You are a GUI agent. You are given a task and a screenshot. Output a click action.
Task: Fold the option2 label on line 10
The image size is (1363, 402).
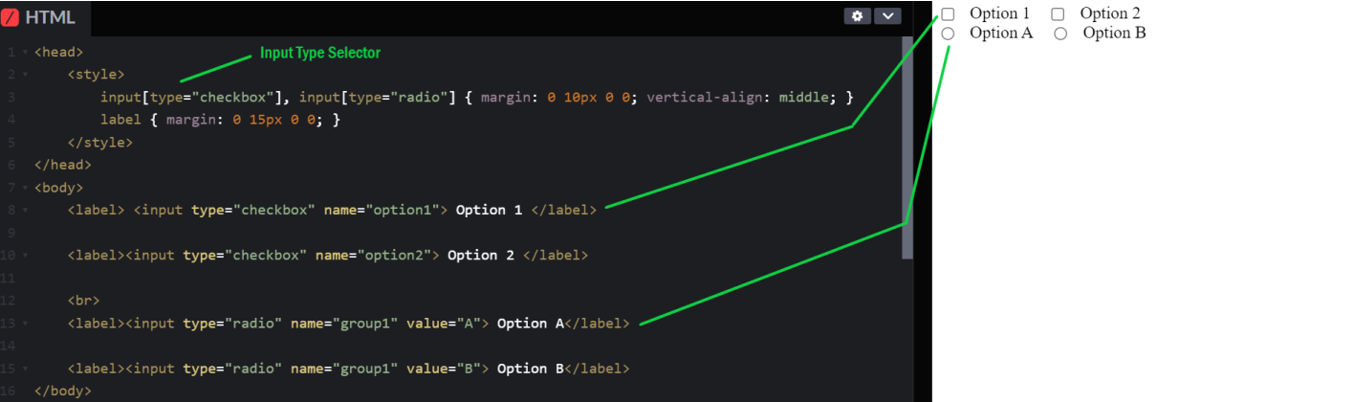tap(24, 255)
